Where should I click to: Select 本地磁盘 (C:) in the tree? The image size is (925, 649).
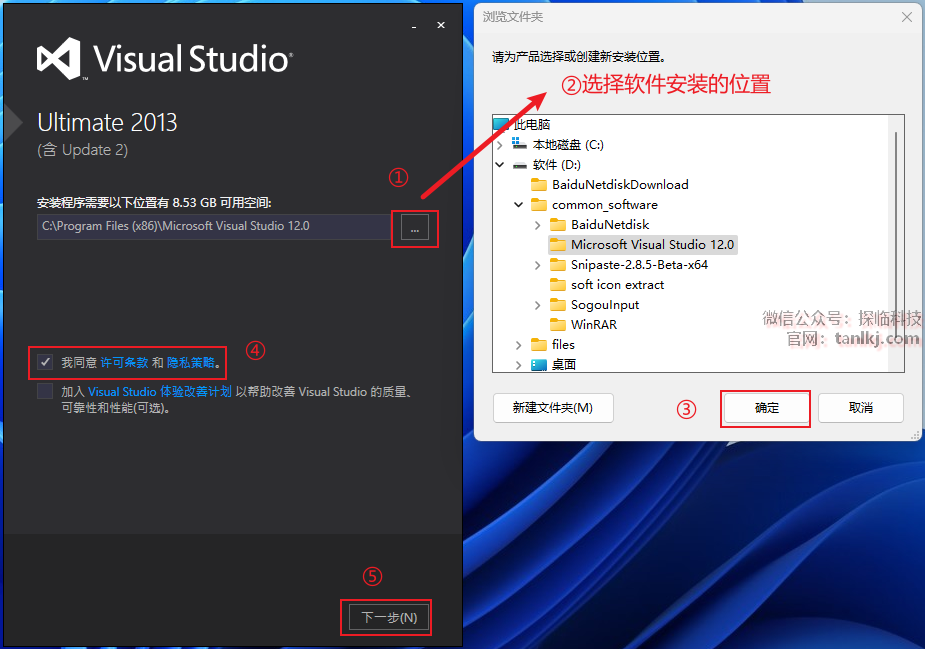568,145
